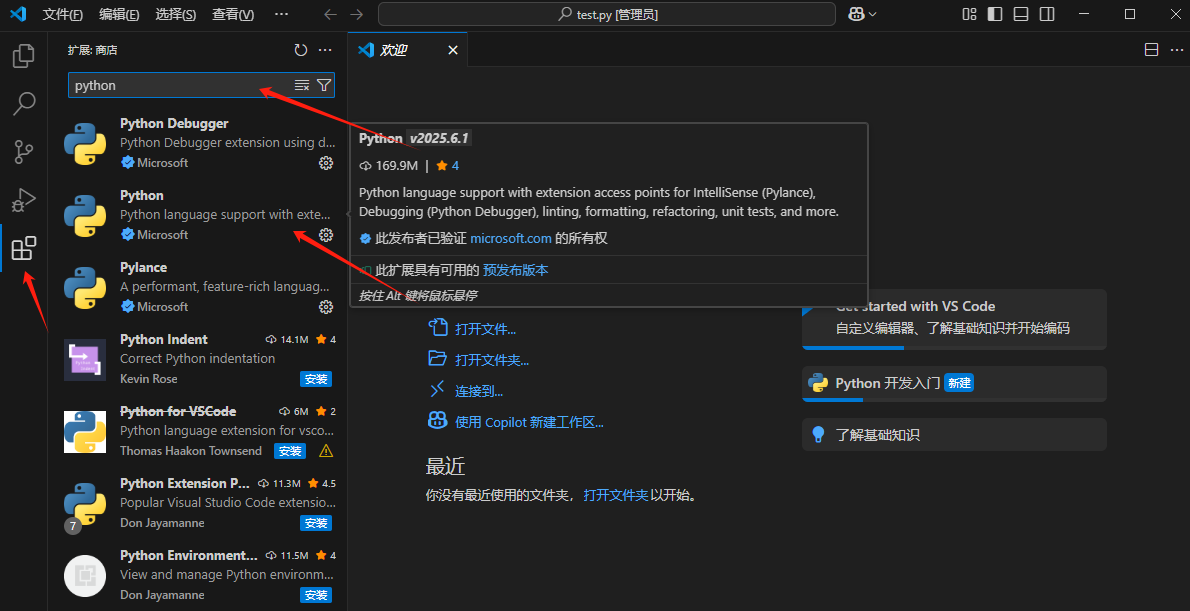The height and width of the screenshot is (611, 1190).
Task: Click 打开文件... link
Action: click(486, 329)
